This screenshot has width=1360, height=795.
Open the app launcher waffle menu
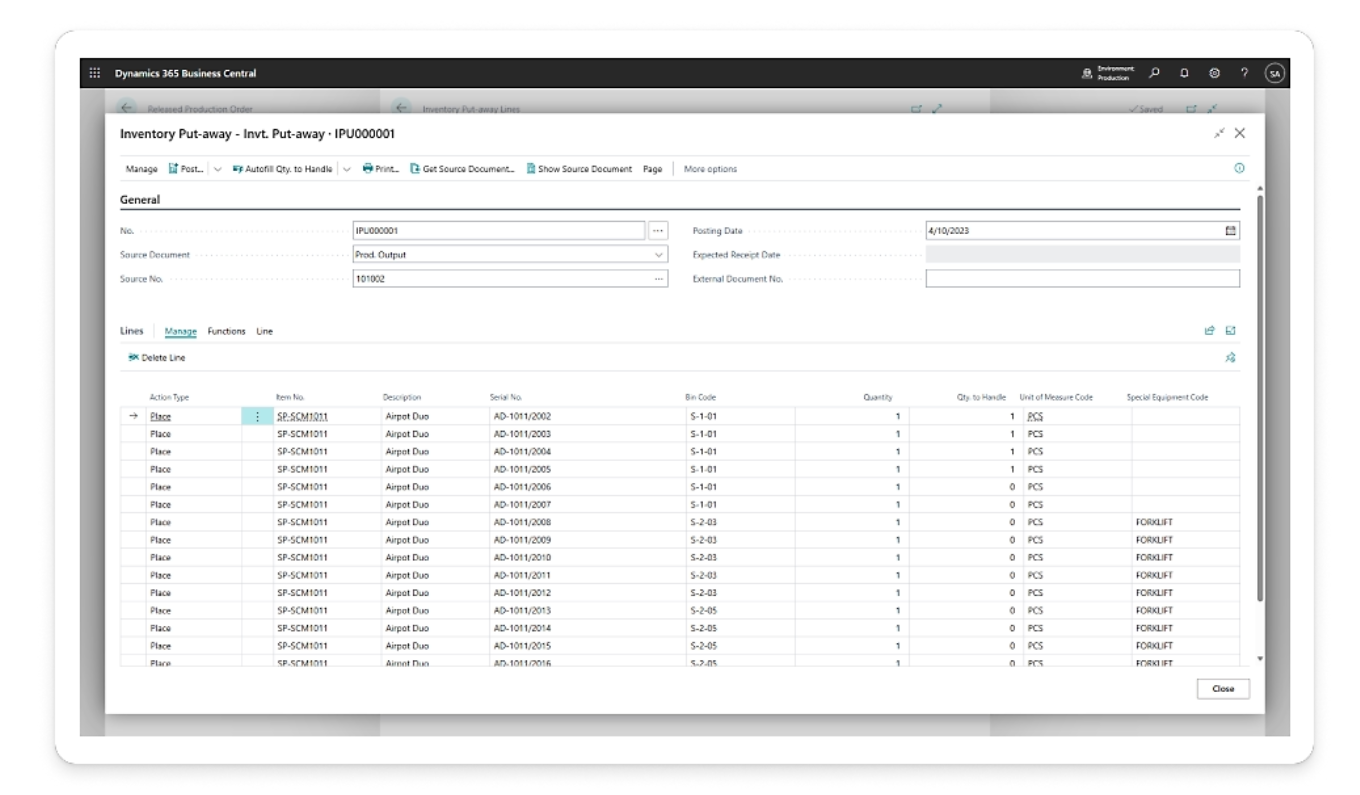click(x=95, y=73)
